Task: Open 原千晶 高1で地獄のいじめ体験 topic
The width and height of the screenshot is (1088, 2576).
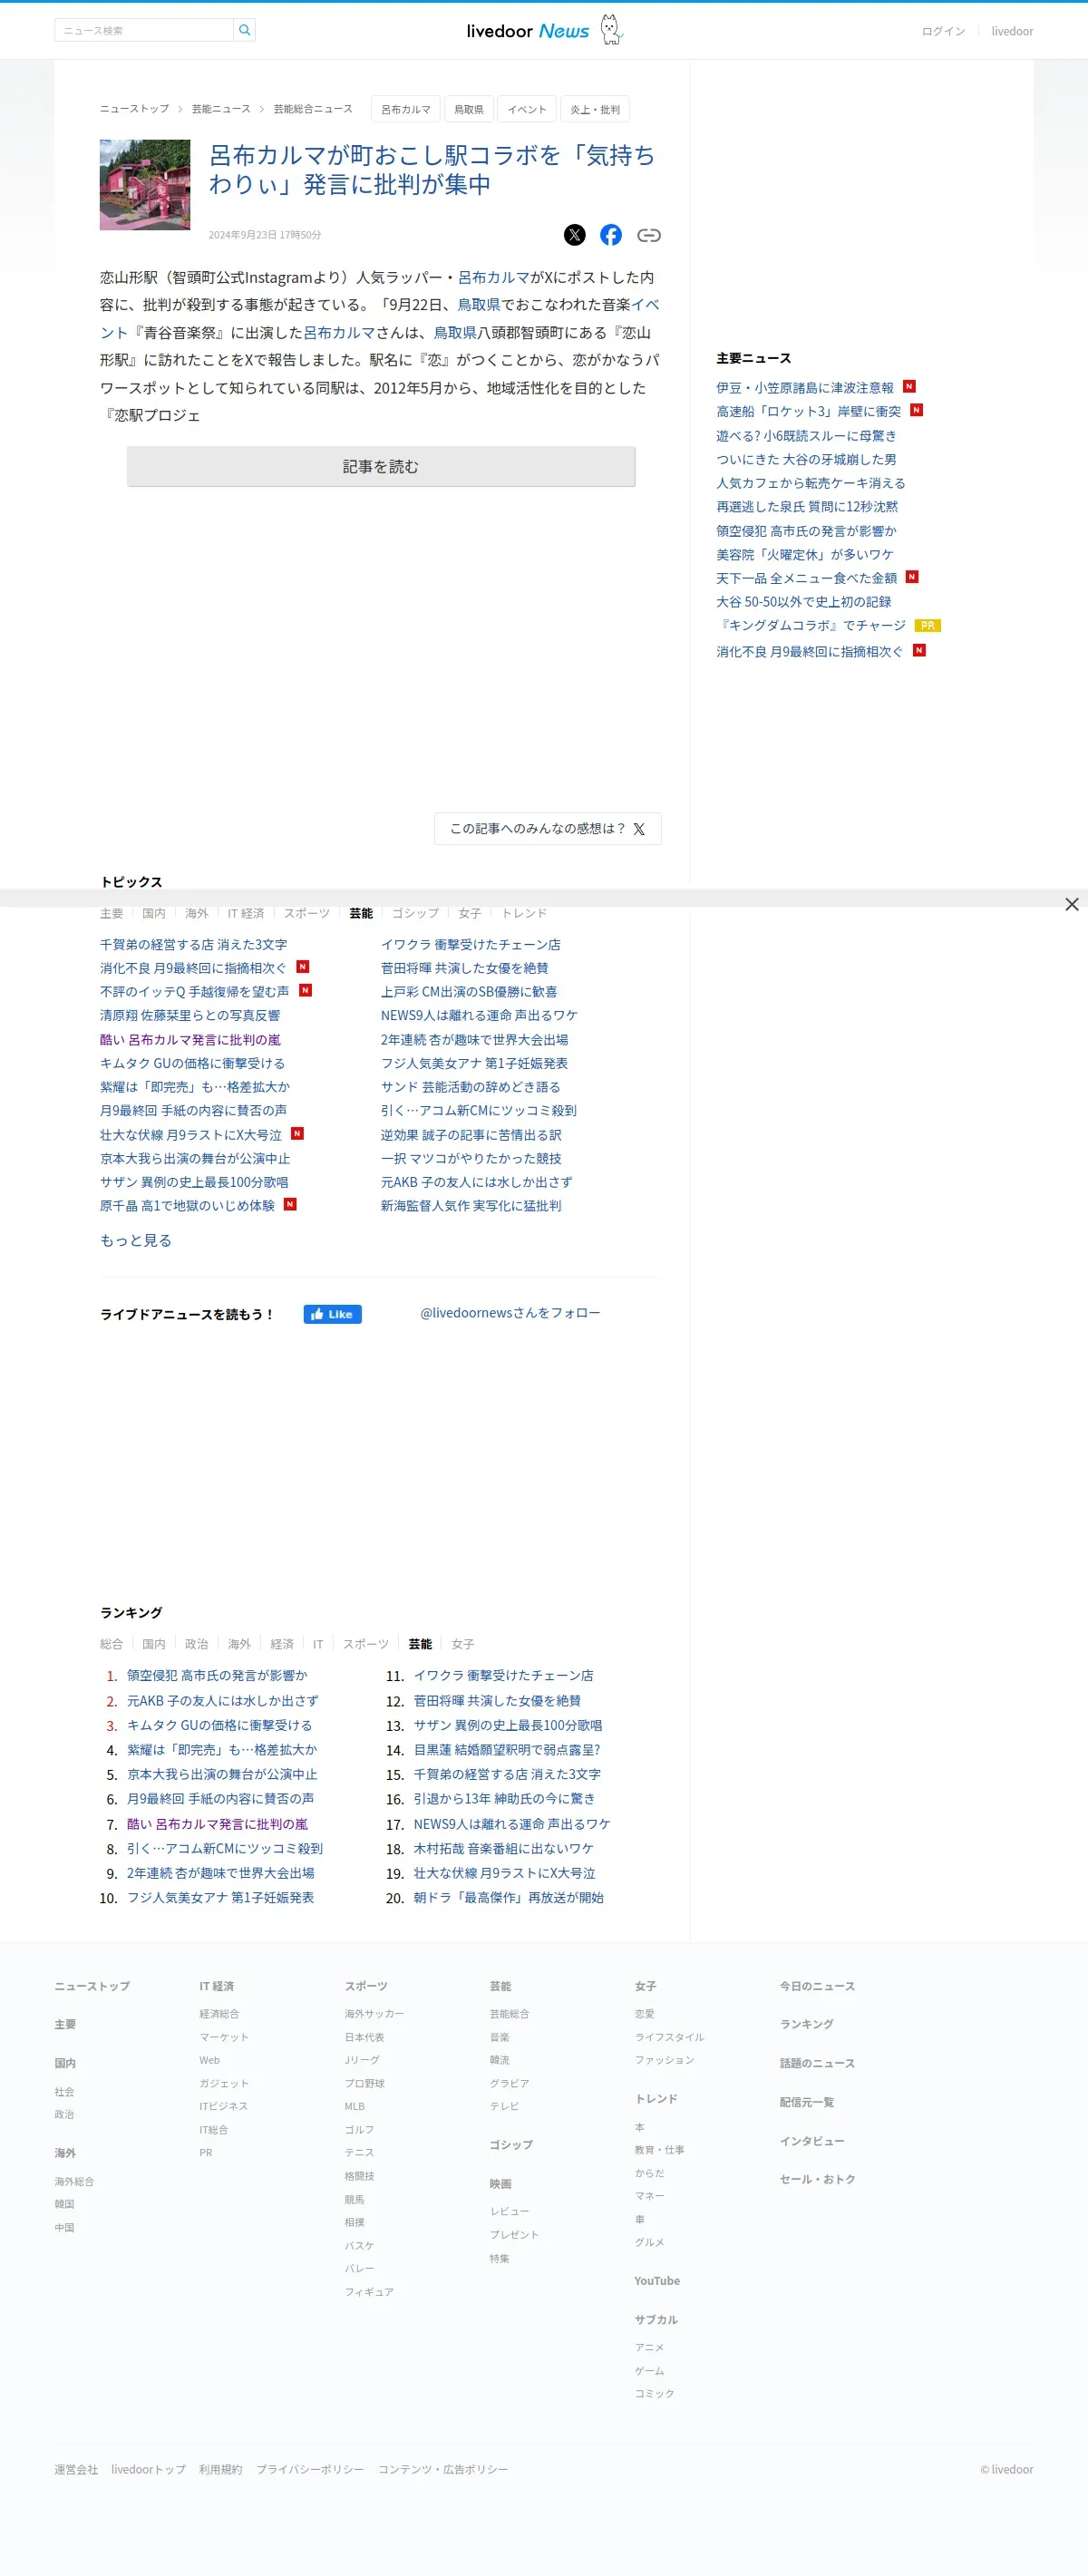Action: (187, 1206)
